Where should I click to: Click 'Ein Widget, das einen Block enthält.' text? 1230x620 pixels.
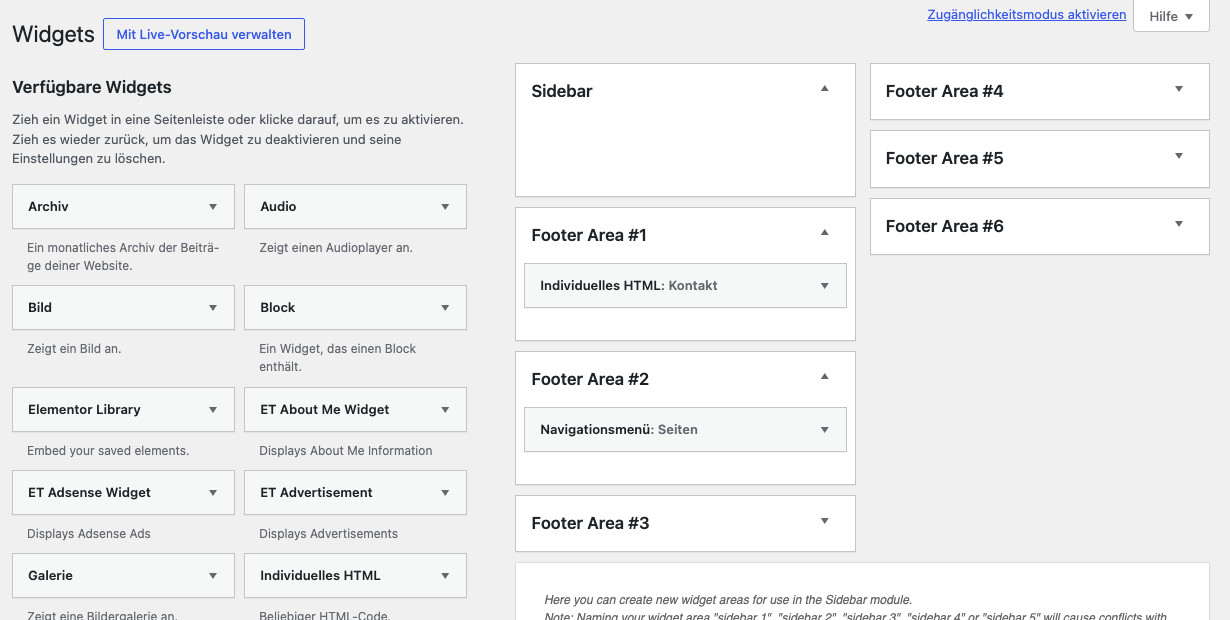(x=338, y=358)
